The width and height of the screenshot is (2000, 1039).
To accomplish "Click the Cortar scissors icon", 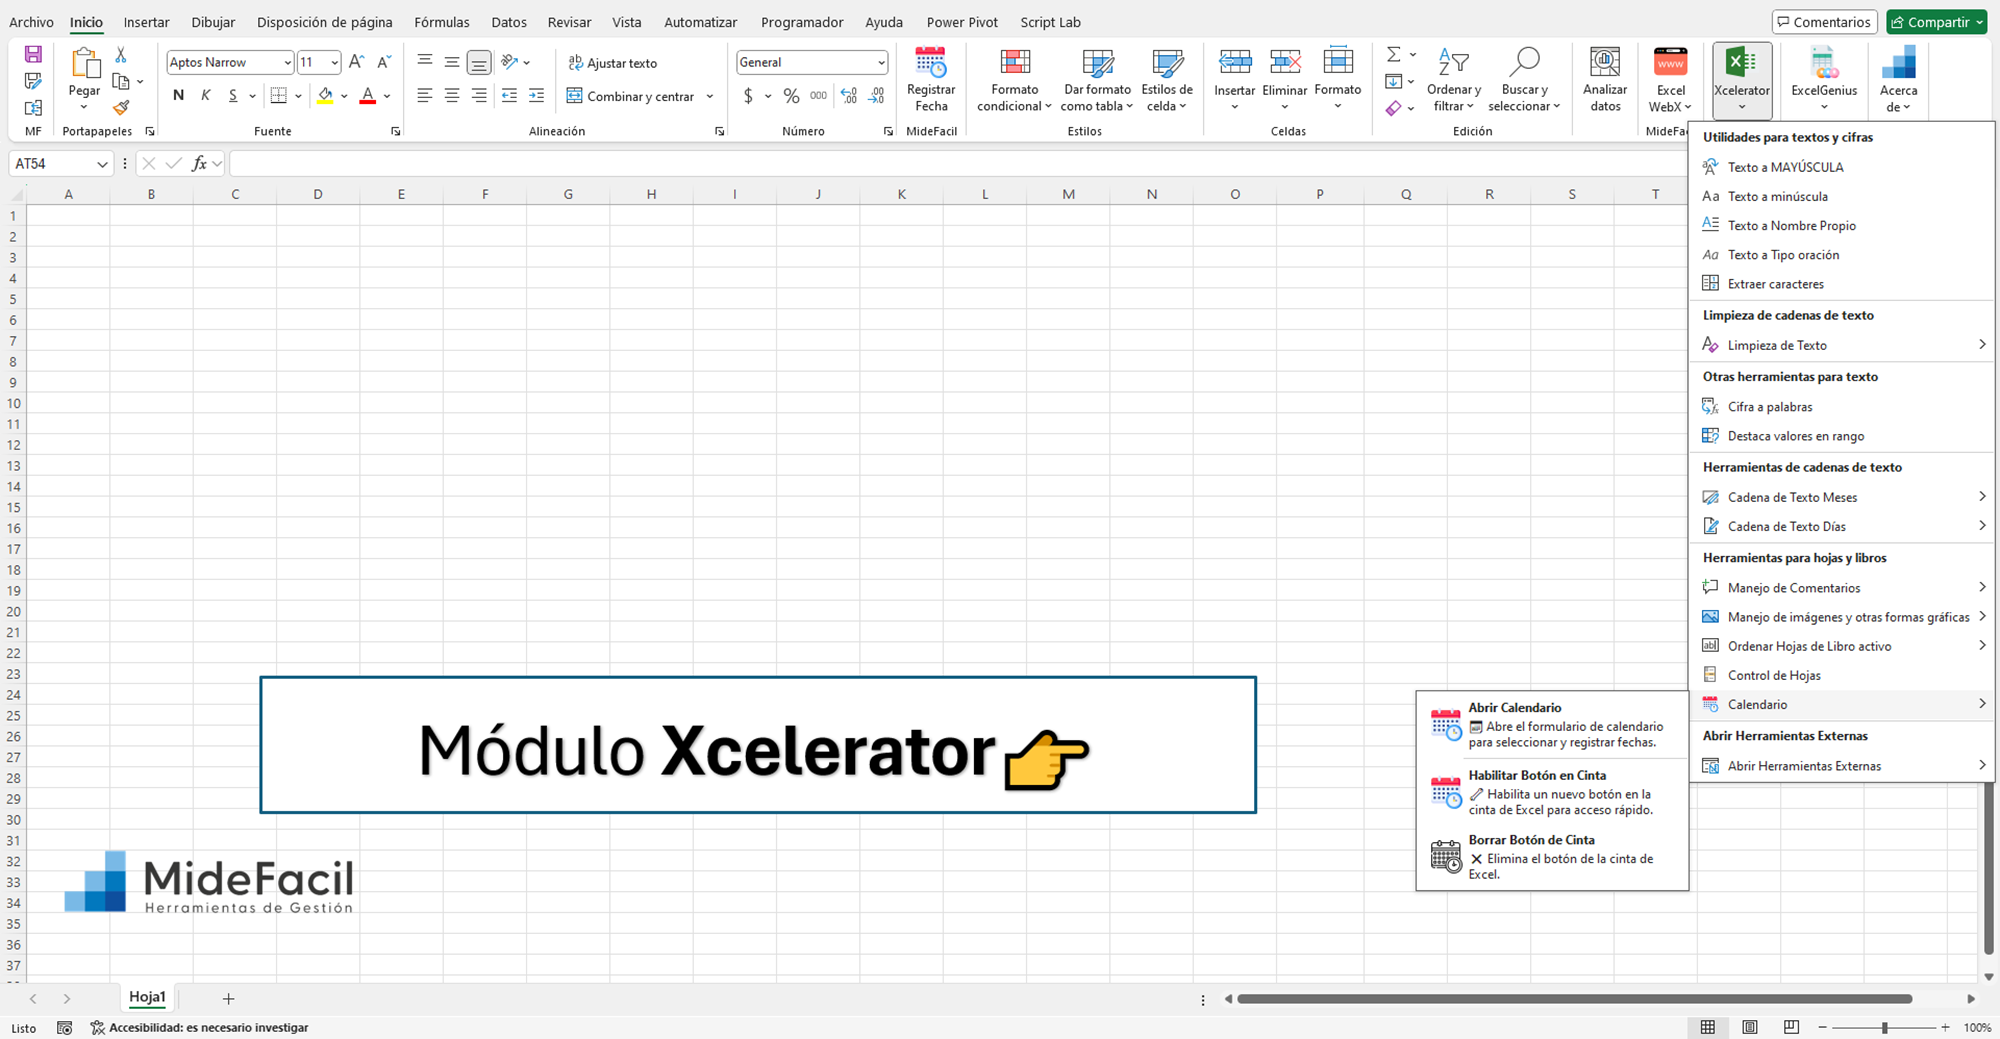I will tap(121, 55).
